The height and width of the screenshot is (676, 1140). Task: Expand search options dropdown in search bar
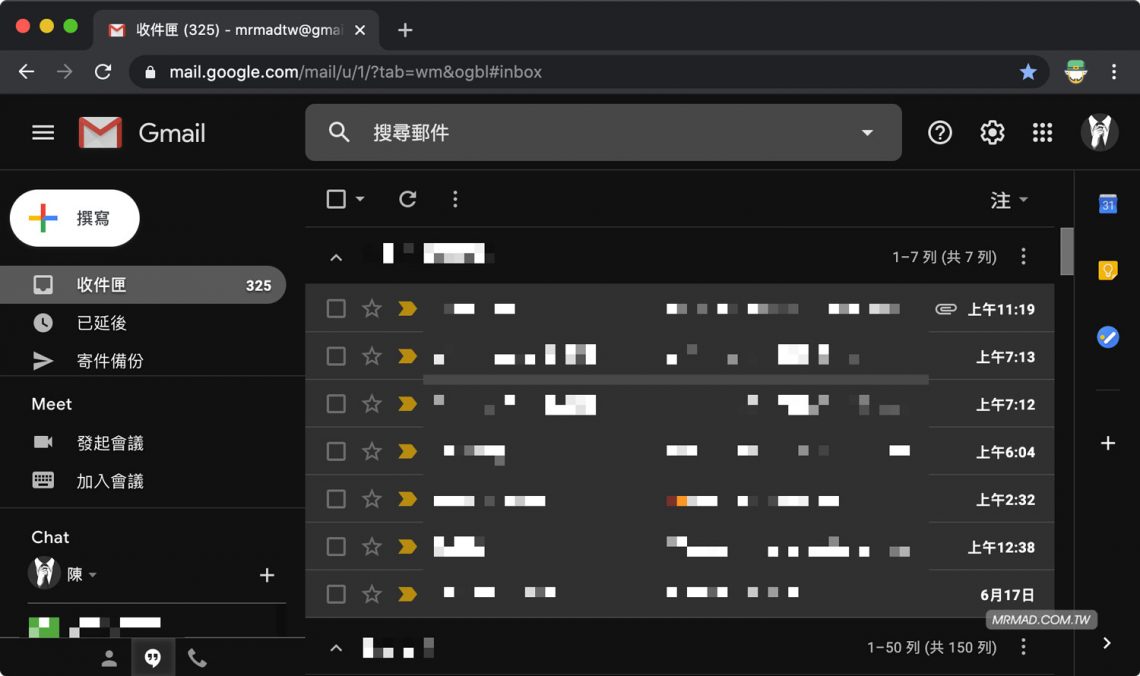tap(867, 133)
